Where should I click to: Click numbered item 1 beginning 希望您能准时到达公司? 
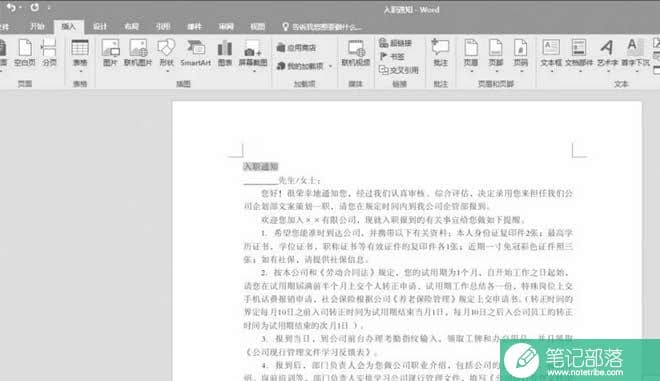pyautogui.click(x=408, y=246)
